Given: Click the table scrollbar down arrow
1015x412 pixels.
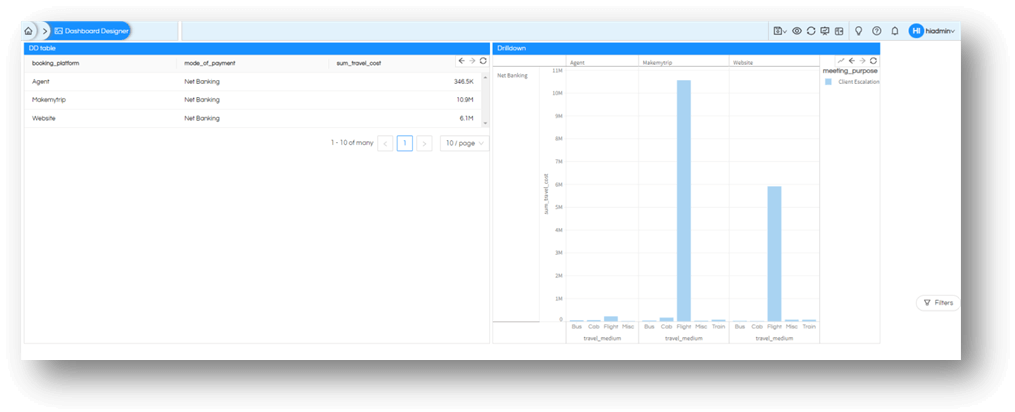Looking at the screenshot, I should 485,123.
